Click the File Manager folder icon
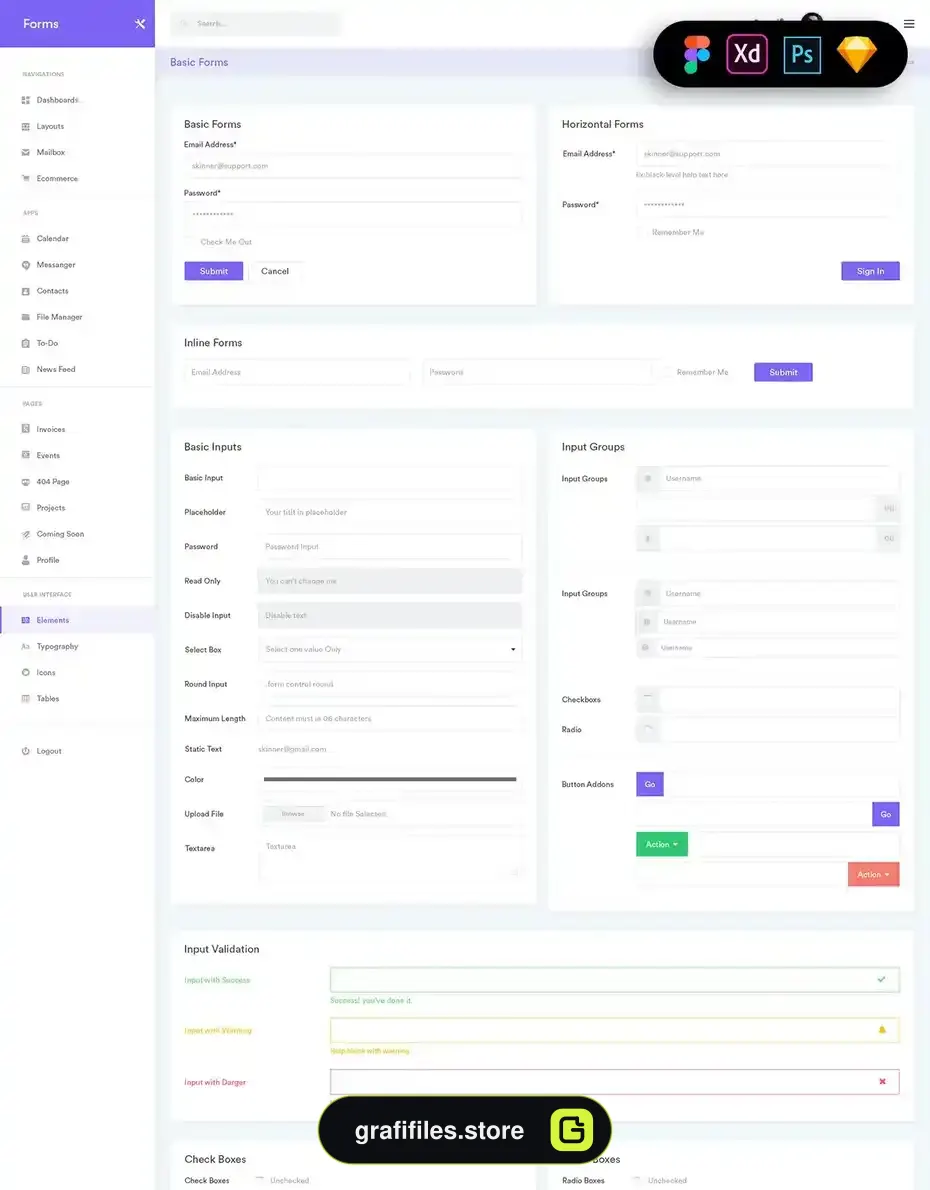Screen dimensions: 930x1190 click(x=26, y=317)
